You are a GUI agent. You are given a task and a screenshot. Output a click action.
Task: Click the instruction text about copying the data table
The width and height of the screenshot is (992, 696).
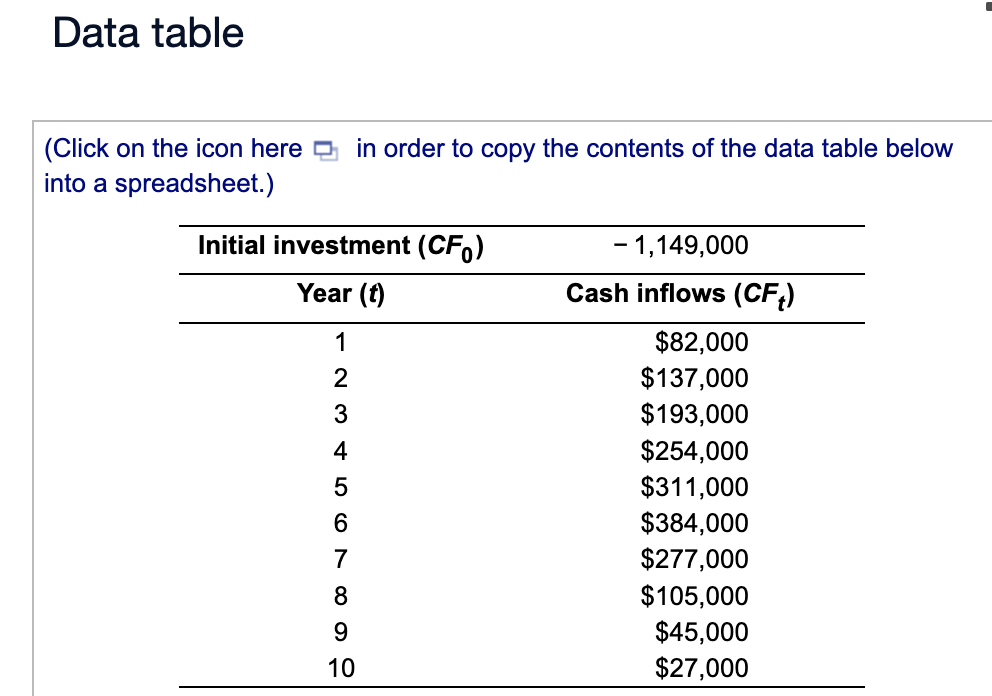(x=497, y=165)
